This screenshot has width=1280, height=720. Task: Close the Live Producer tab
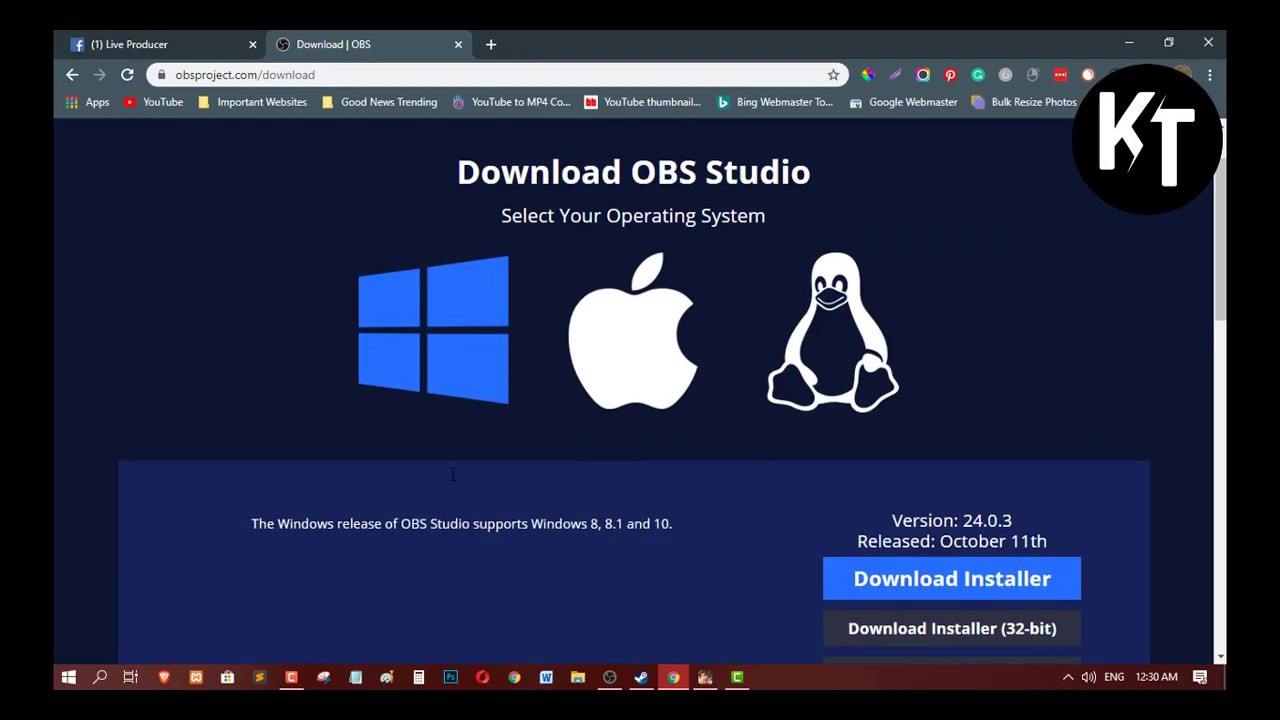(253, 44)
